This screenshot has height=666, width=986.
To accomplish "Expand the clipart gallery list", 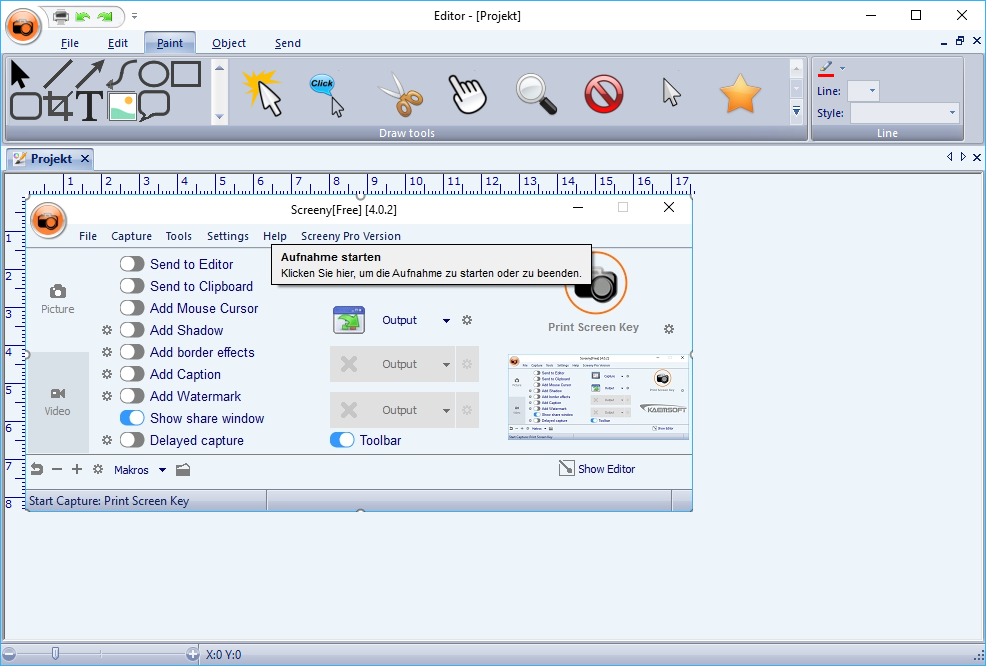I will pos(797,112).
